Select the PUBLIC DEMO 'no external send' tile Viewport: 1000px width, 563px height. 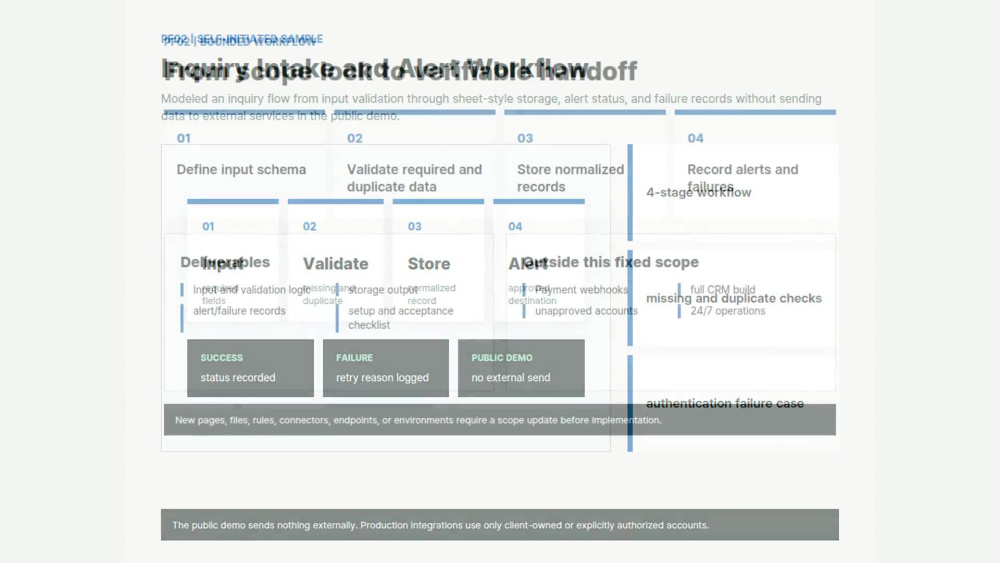[521, 368]
